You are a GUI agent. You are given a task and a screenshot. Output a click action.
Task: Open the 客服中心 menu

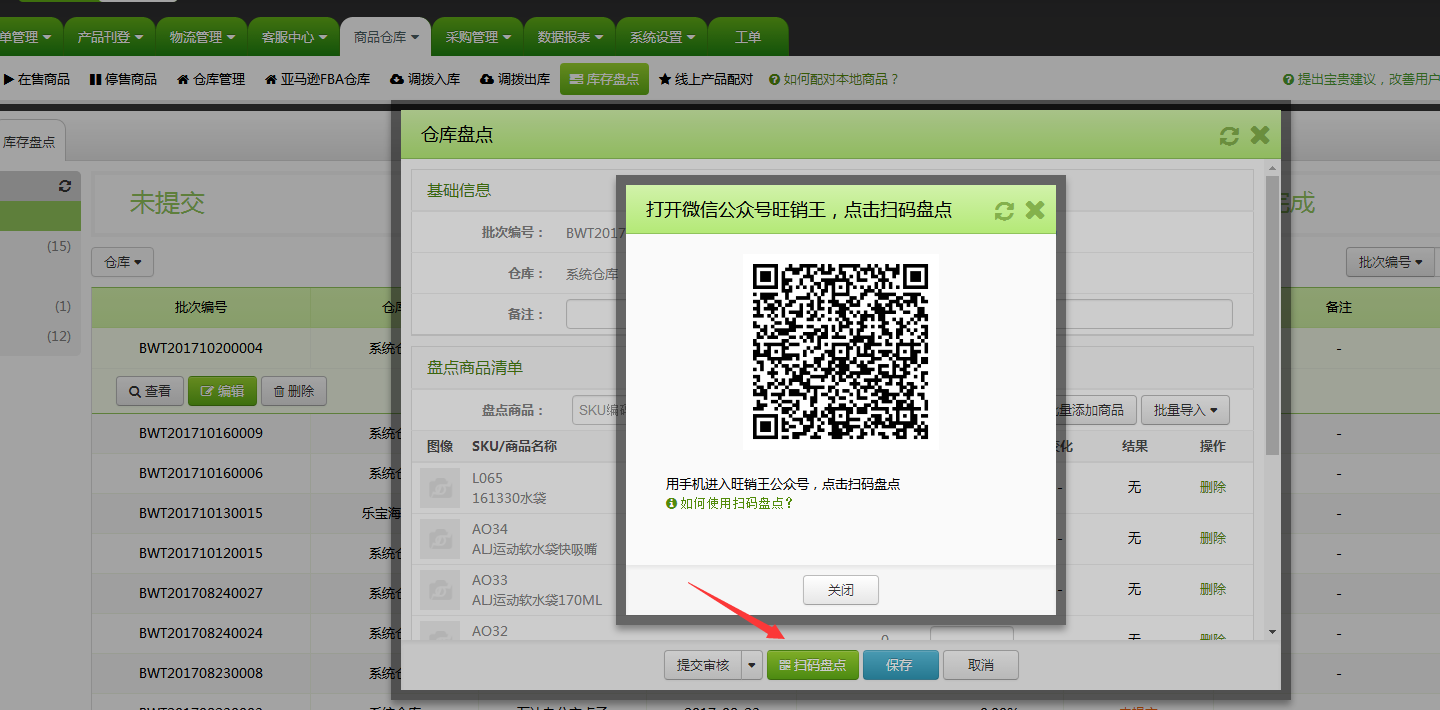point(294,37)
